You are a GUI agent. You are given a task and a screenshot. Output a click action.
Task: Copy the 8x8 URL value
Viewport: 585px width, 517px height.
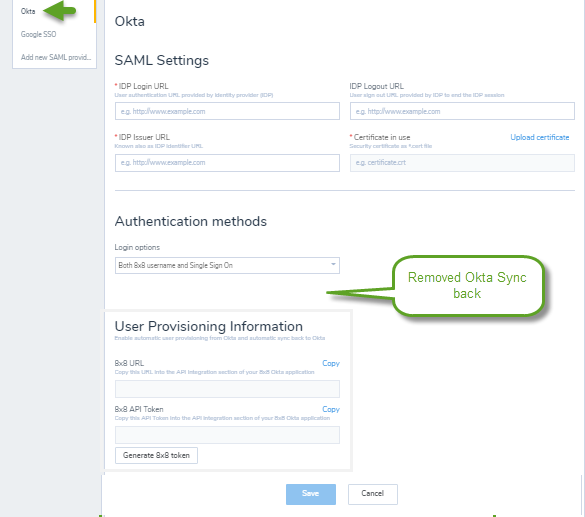pyautogui.click(x=331, y=363)
